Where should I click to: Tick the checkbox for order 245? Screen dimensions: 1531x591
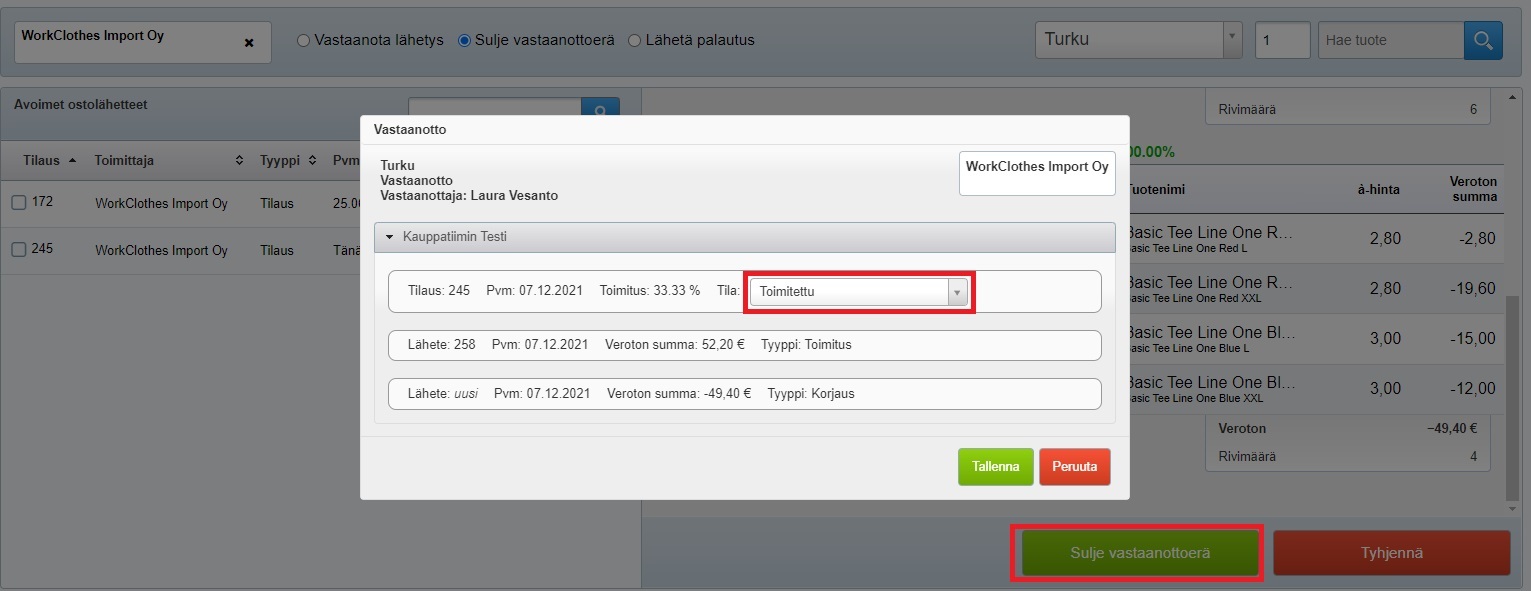point(19,250)
